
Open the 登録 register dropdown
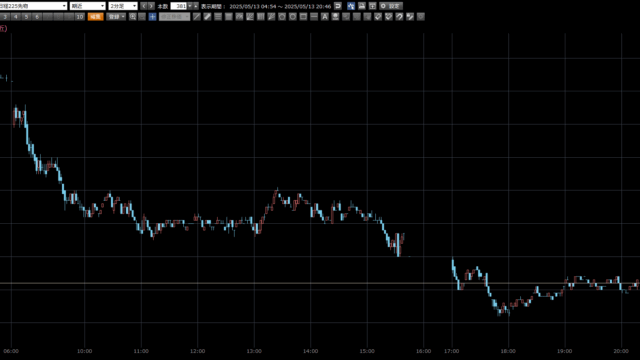(116, 17)
